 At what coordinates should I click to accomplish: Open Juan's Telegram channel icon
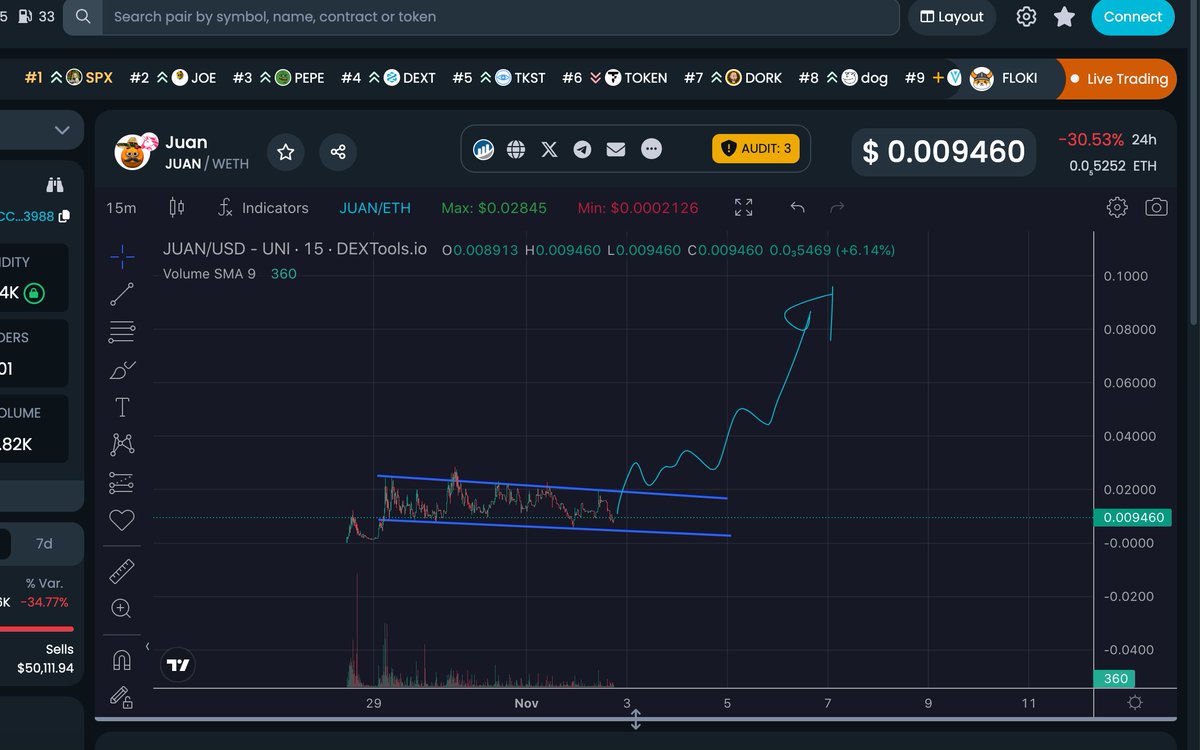(x=582, y=149)
